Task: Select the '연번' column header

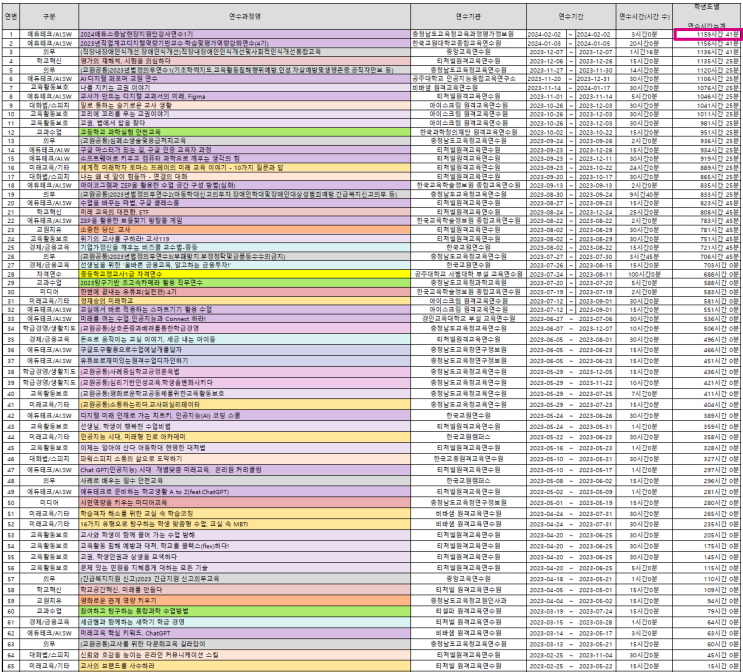Action: (10, 16)
